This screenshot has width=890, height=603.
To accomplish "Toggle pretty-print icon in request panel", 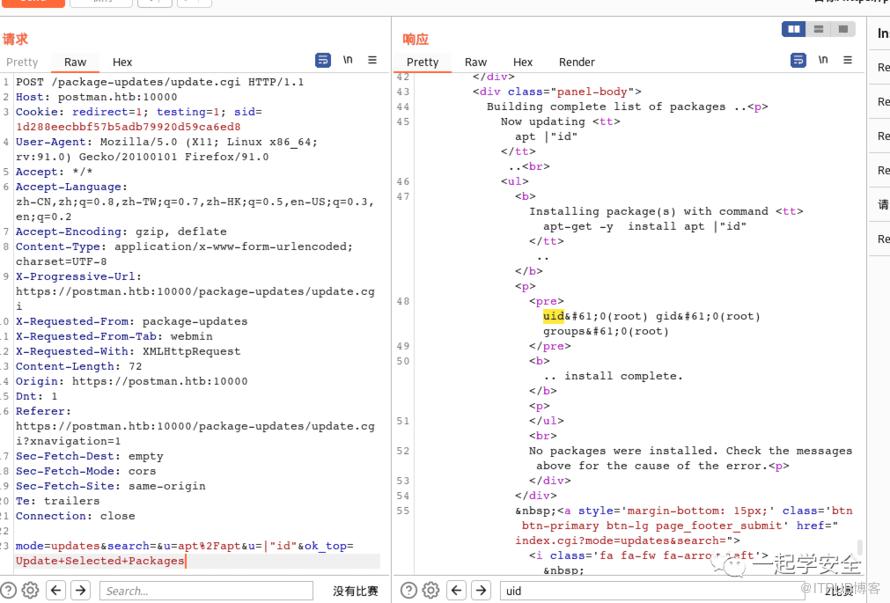I will 323,60.
